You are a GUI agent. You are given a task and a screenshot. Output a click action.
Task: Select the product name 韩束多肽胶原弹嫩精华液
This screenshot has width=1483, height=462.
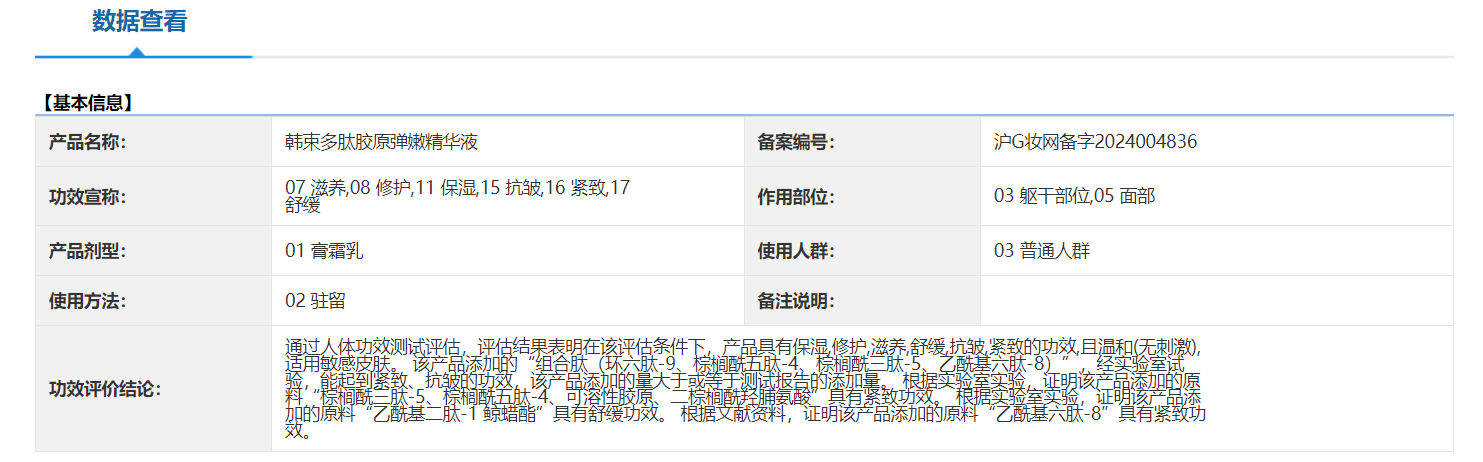(x=381, y=142)
